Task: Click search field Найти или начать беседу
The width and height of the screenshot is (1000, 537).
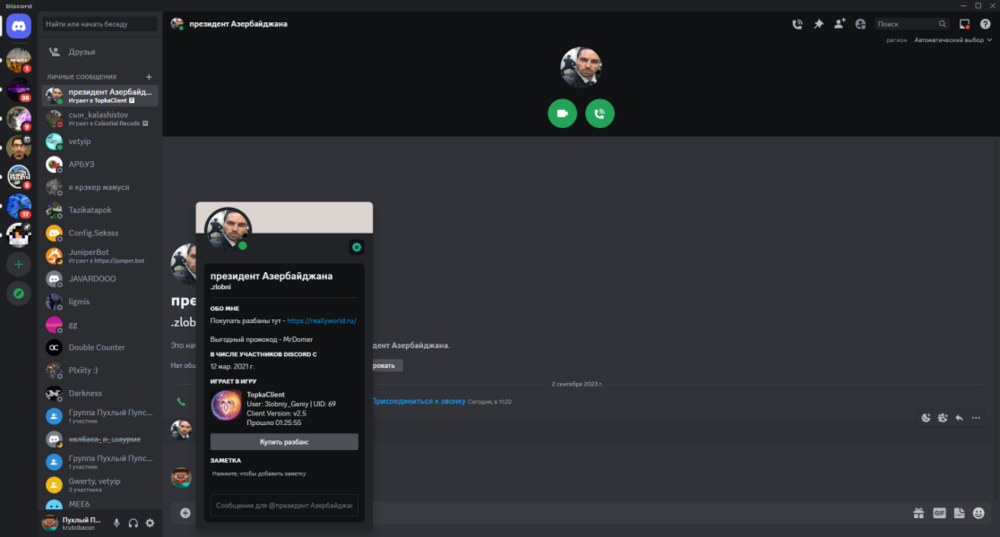Action: (x=99, y=24)
